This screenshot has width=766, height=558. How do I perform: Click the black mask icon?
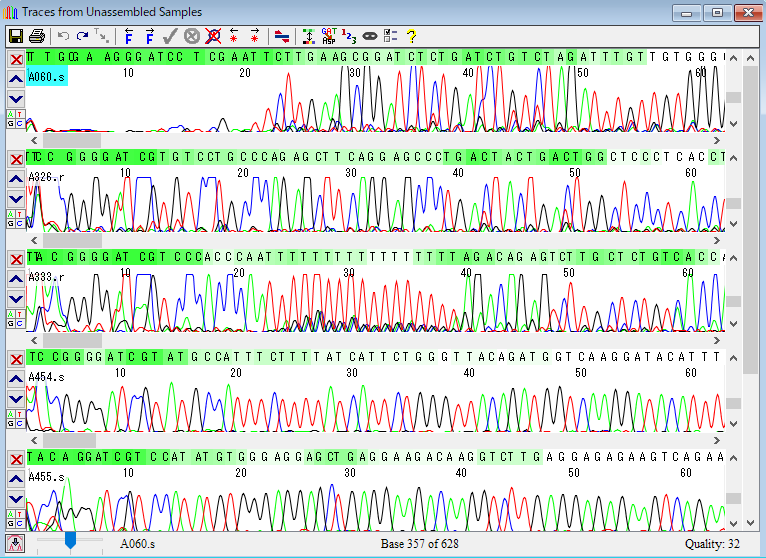[x=370, y=36]
